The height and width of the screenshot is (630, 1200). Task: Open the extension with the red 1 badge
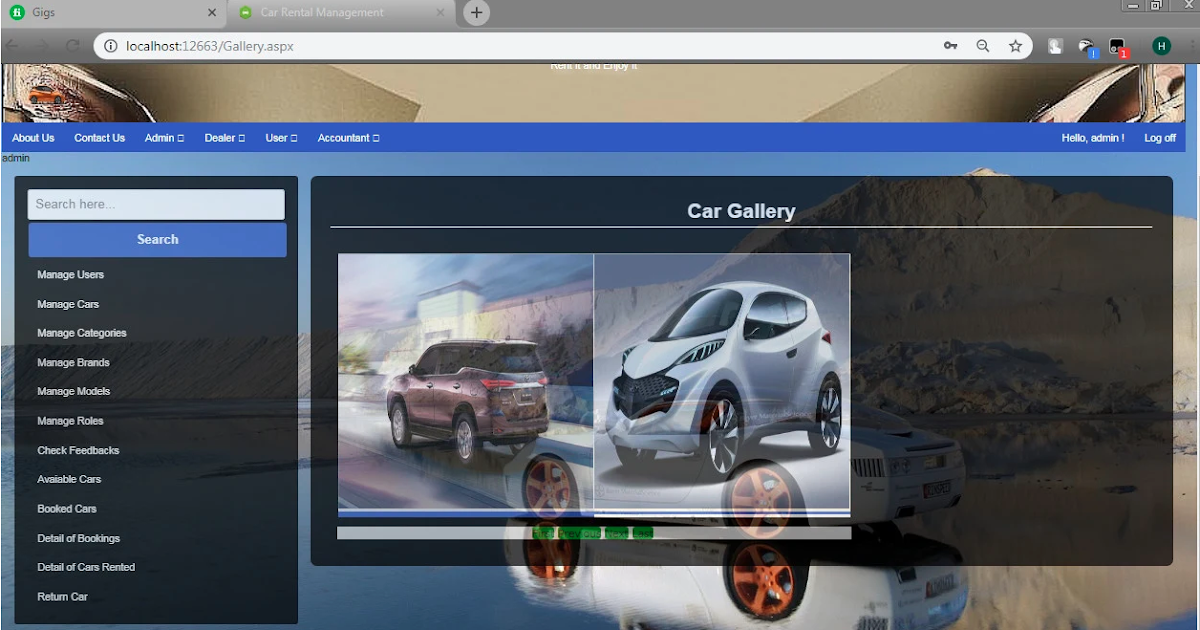[x=1117, y=45]
